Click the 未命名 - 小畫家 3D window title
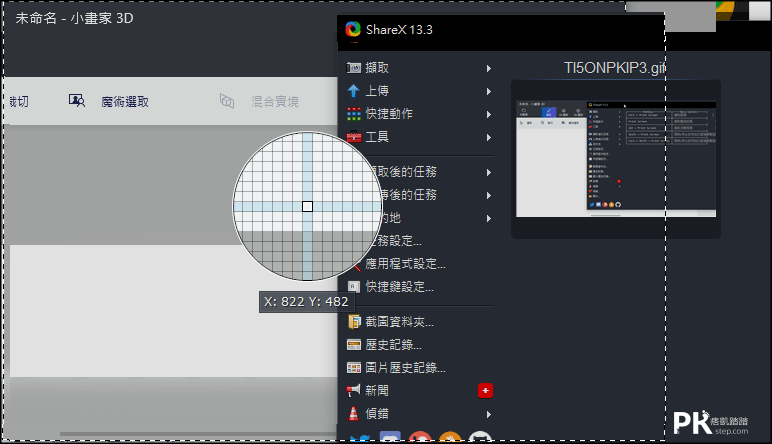This screenshot has width=772, height=444. [74, 18]
